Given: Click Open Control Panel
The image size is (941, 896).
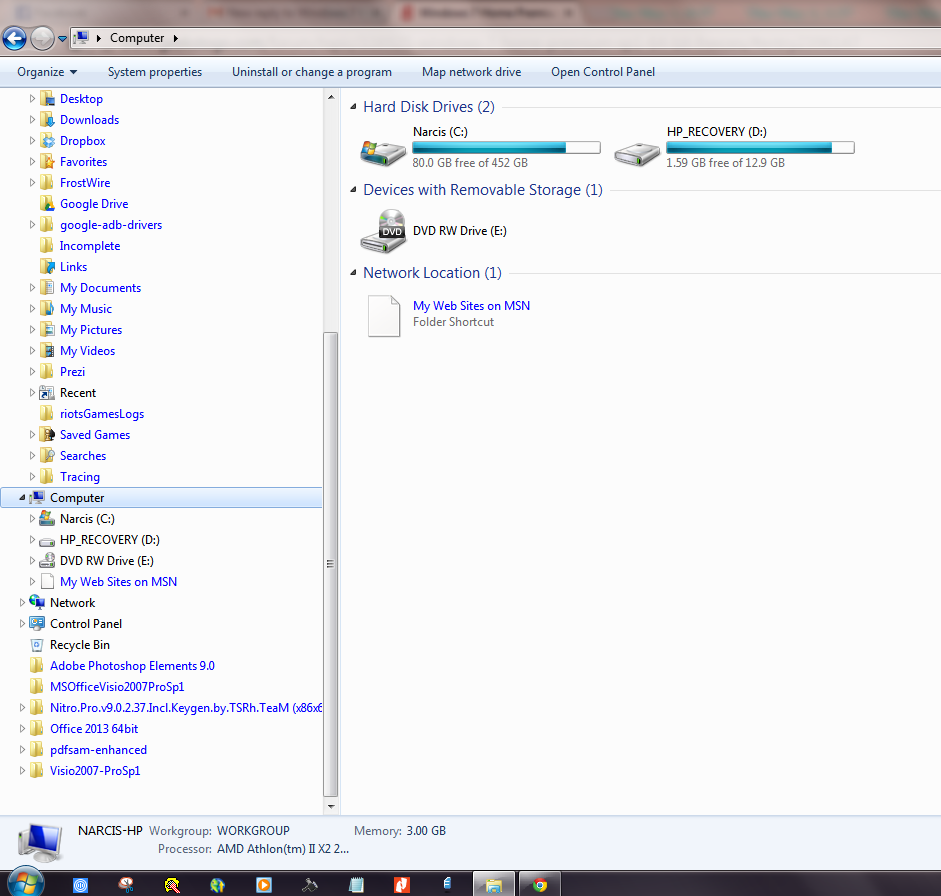Looking at the screenshot, I should point(603,72).
